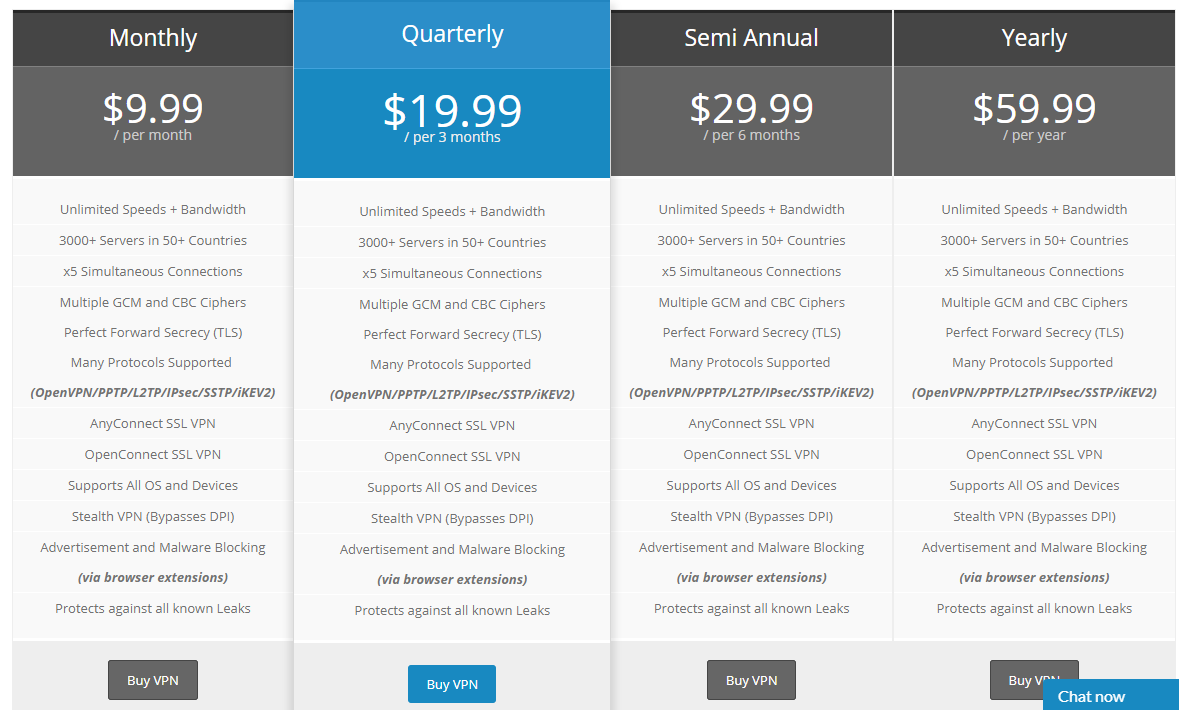This screenshot has height=710, width=1179.
Task: Click Stealth VPN feature in Monthly column
Action: click(153, 517)
